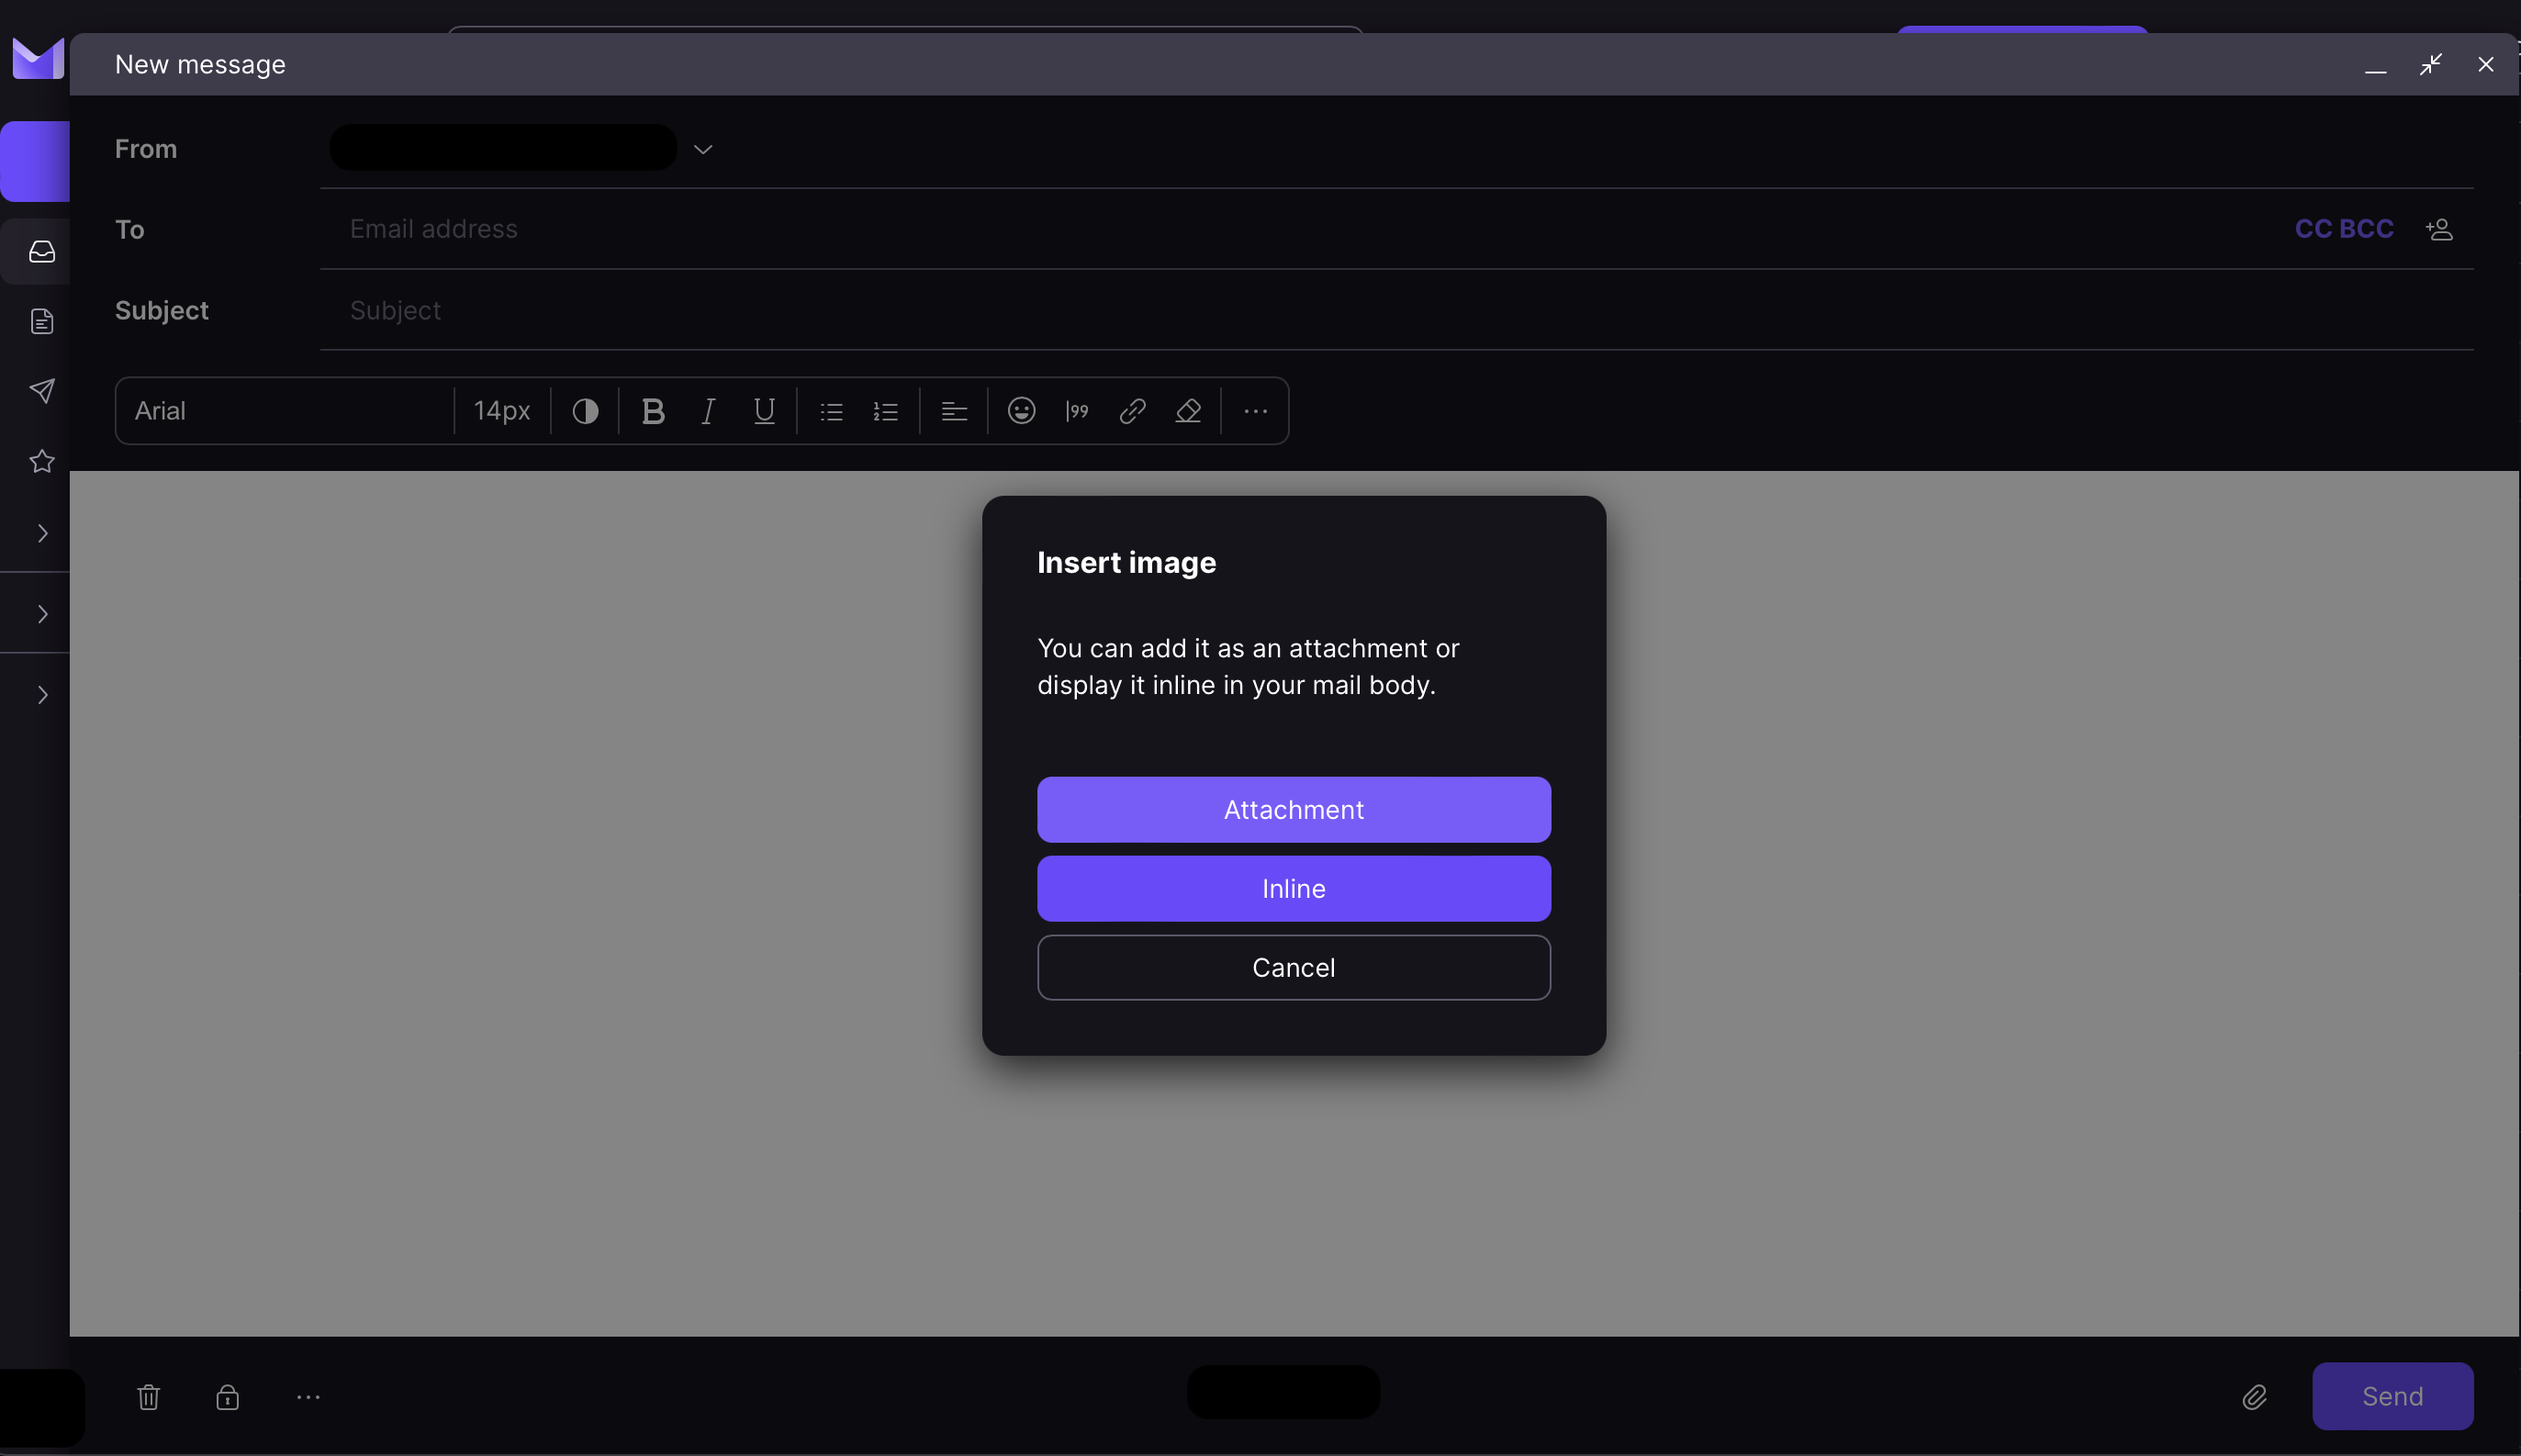Open contacts picker icon next to BCC
2521x1456 pixels.
pos(2440,229)
